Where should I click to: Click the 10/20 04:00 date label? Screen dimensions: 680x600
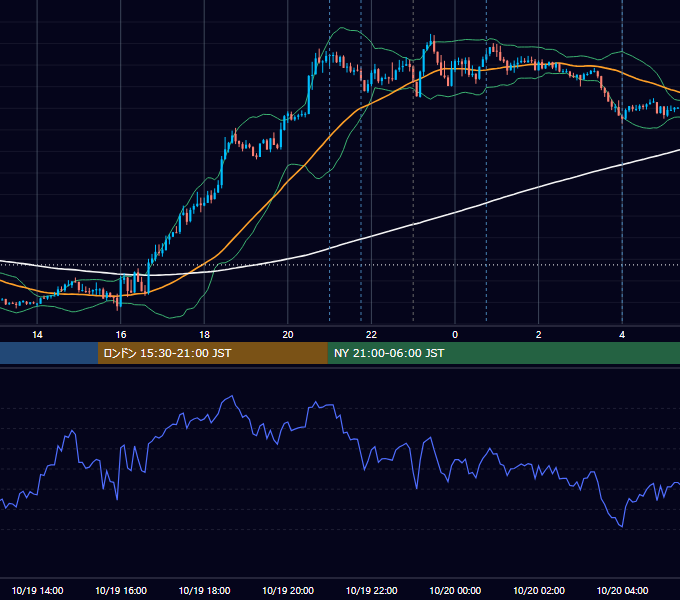(x=622, y=590)
